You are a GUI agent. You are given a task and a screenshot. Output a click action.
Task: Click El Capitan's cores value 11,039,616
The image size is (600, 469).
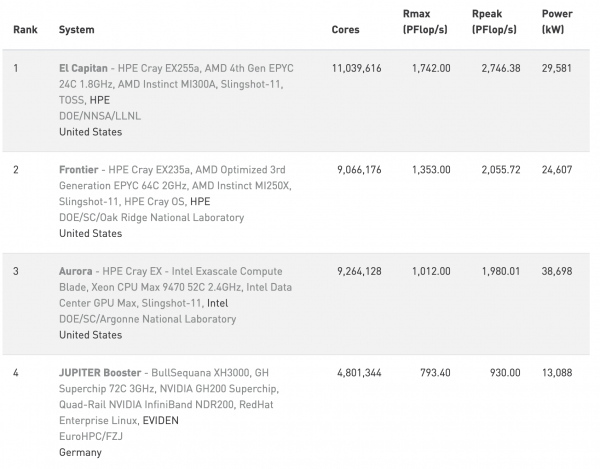357,68
